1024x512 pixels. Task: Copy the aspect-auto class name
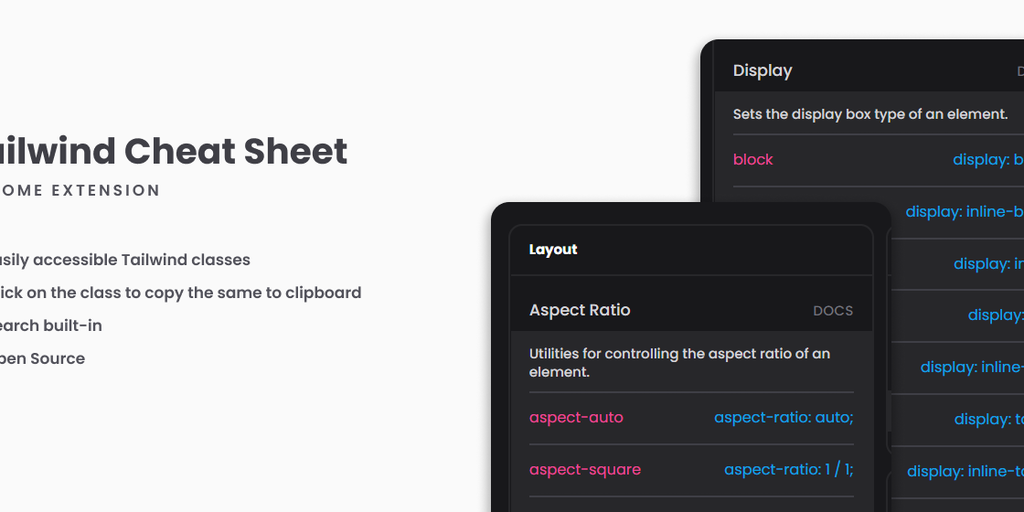[x=576, y=417]
